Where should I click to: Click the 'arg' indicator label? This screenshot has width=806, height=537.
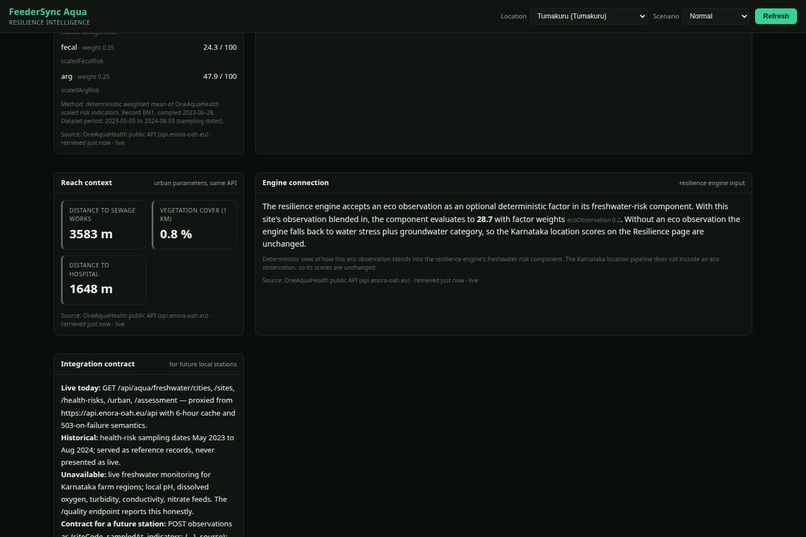pyautogui.click(x=66, y=77)
